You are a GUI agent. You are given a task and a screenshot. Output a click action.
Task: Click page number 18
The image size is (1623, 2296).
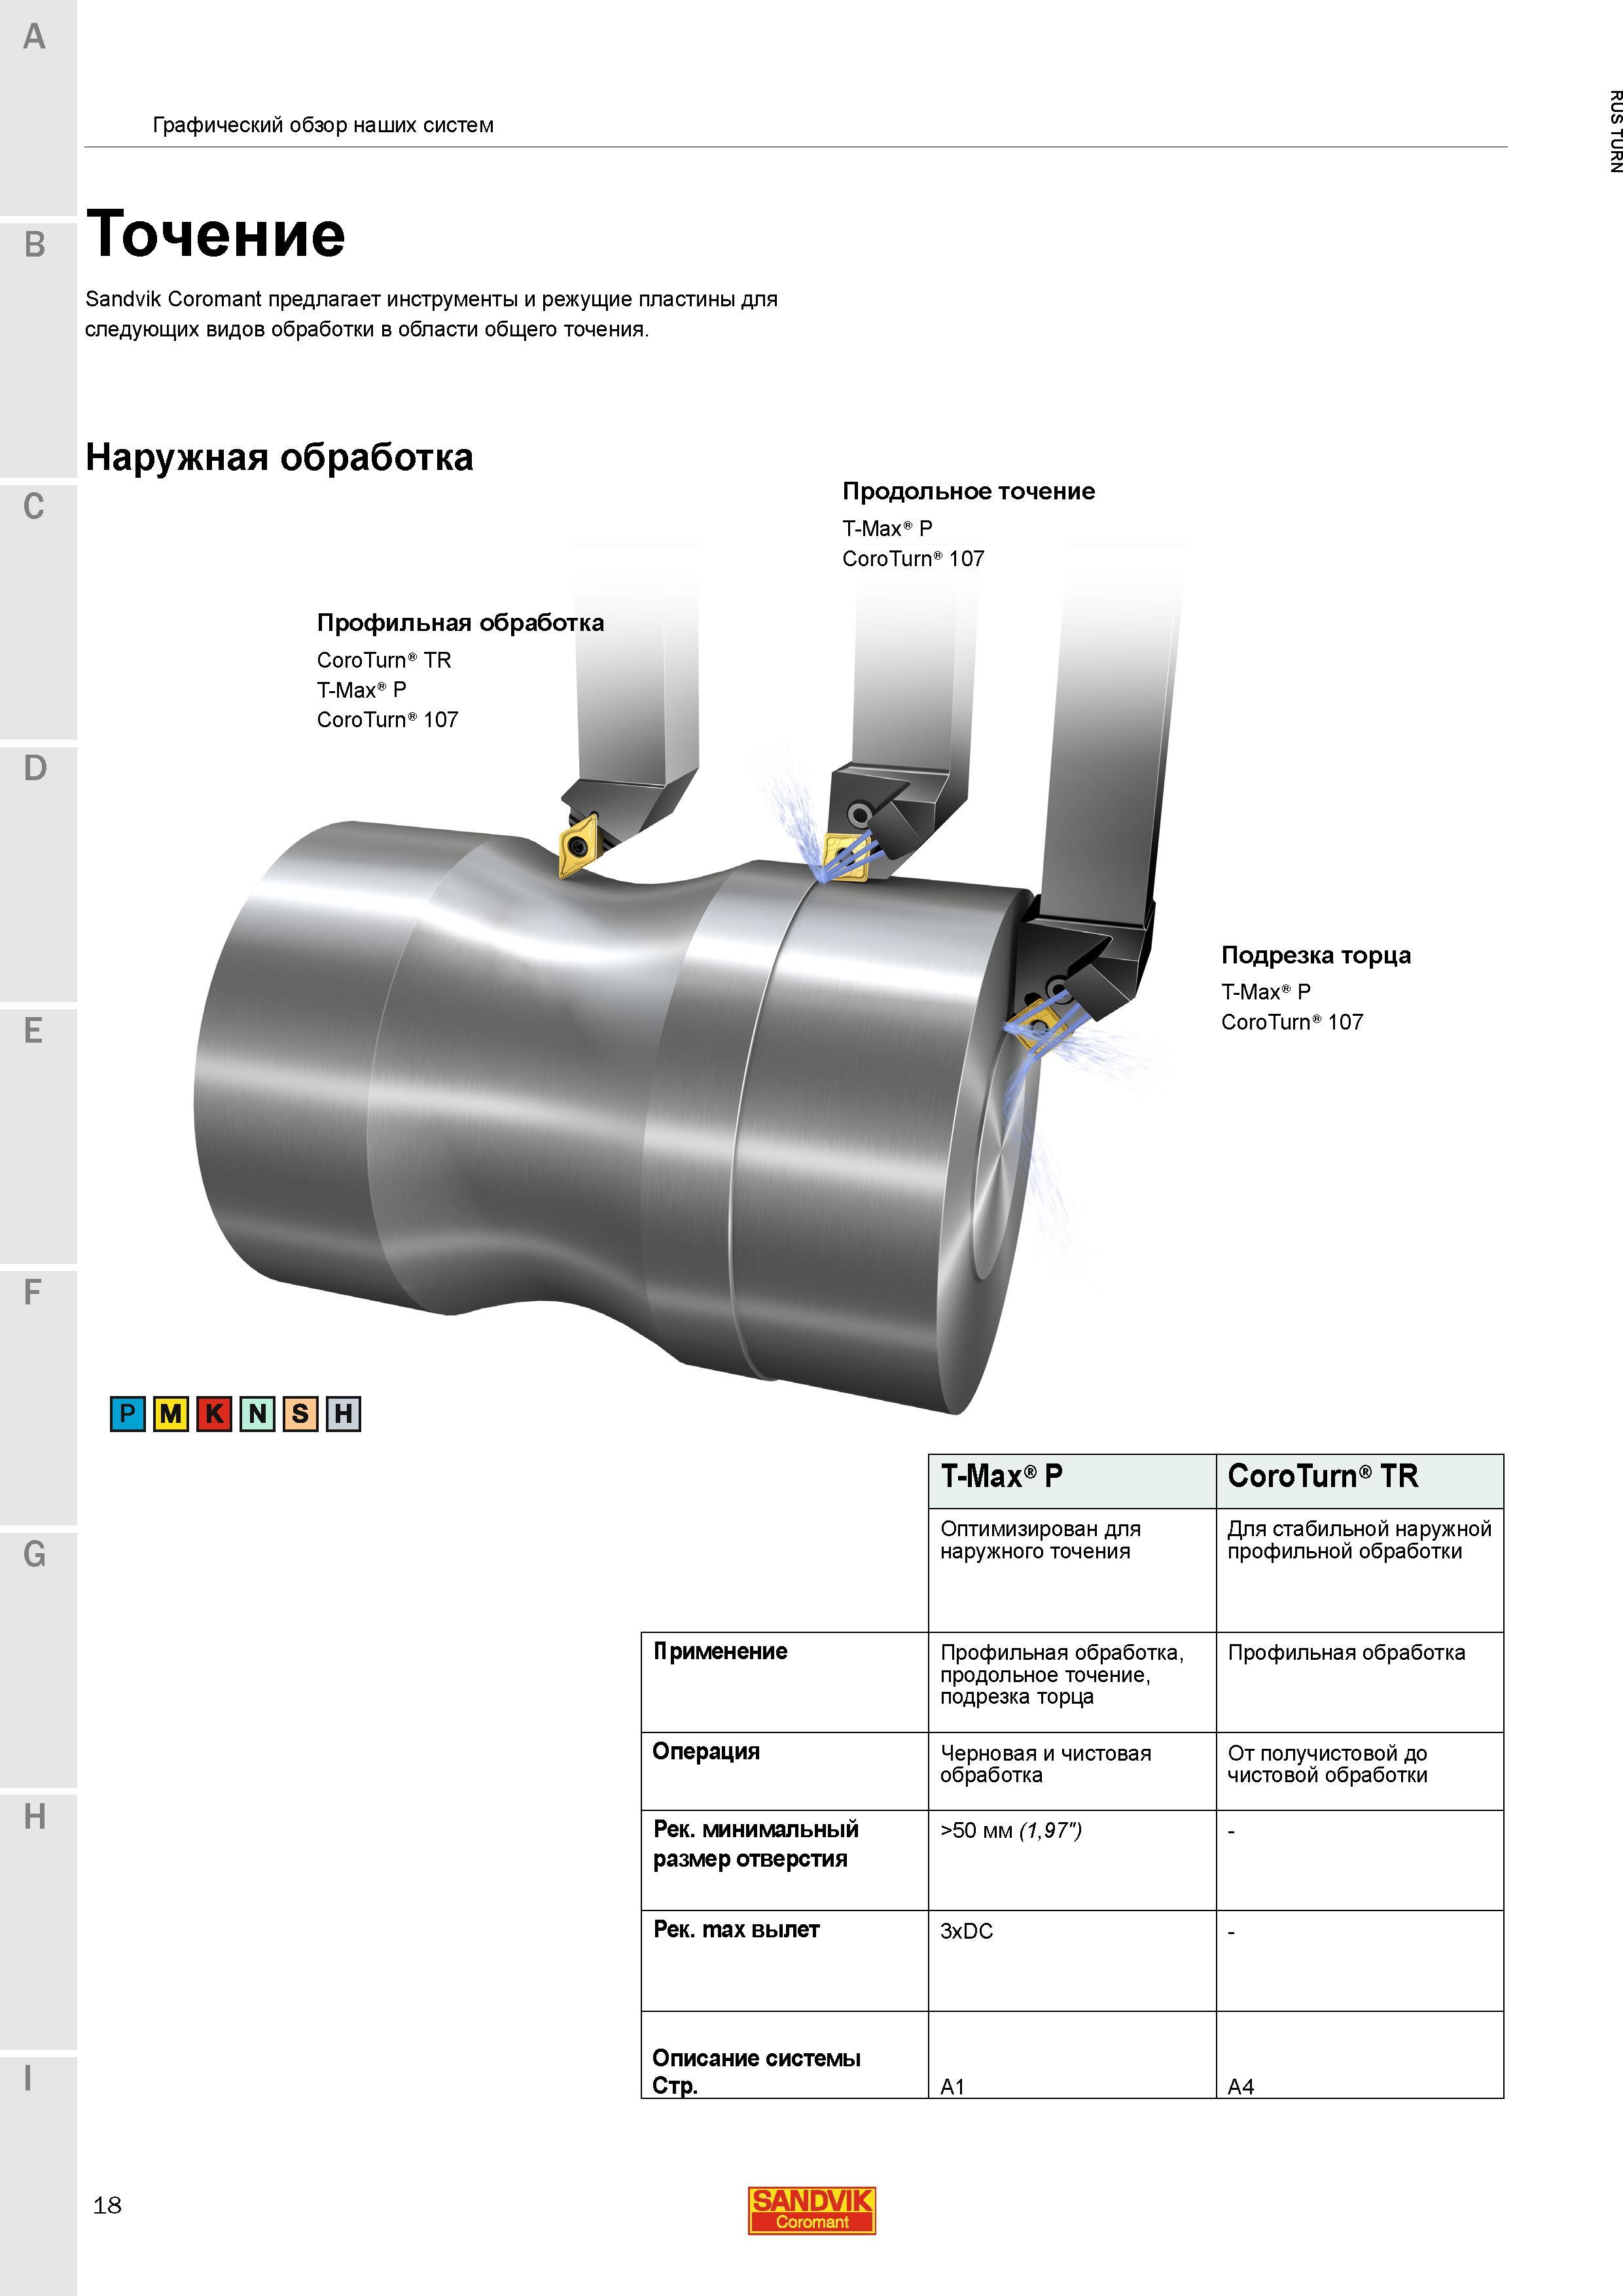tap(107, 2205)
